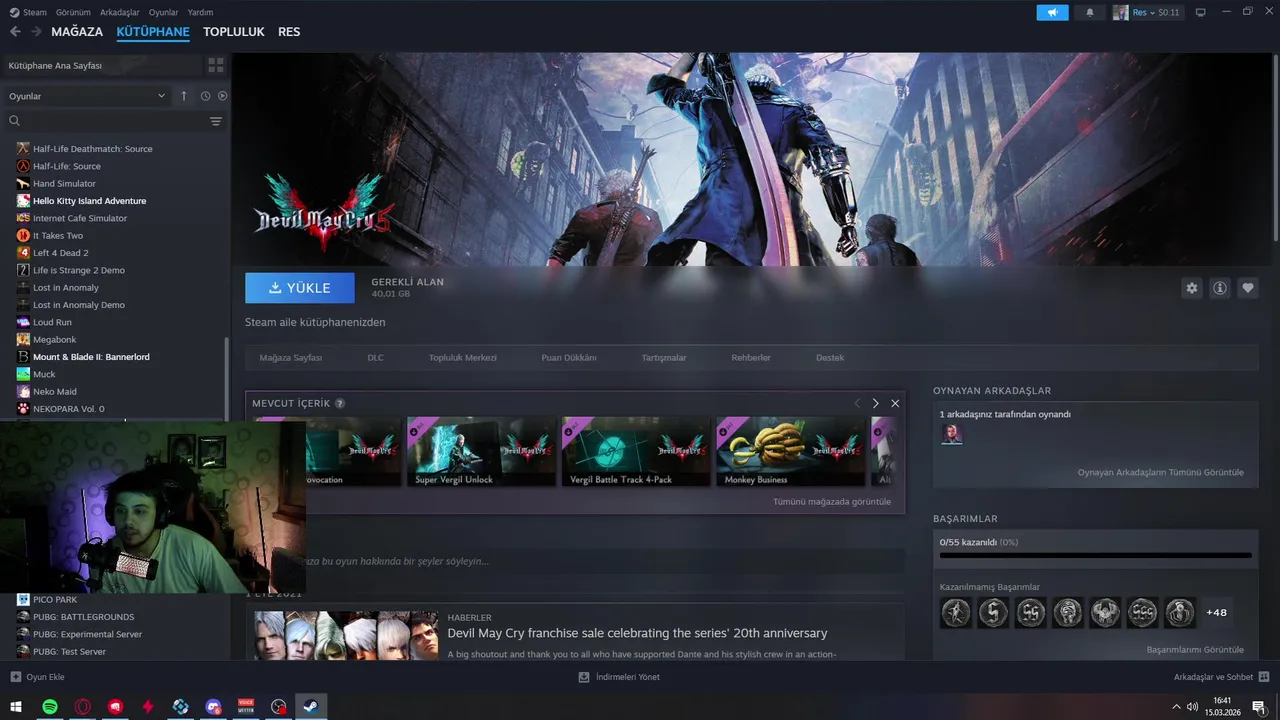
Task: Open Tartışmalar link
Action: (664, 358)
